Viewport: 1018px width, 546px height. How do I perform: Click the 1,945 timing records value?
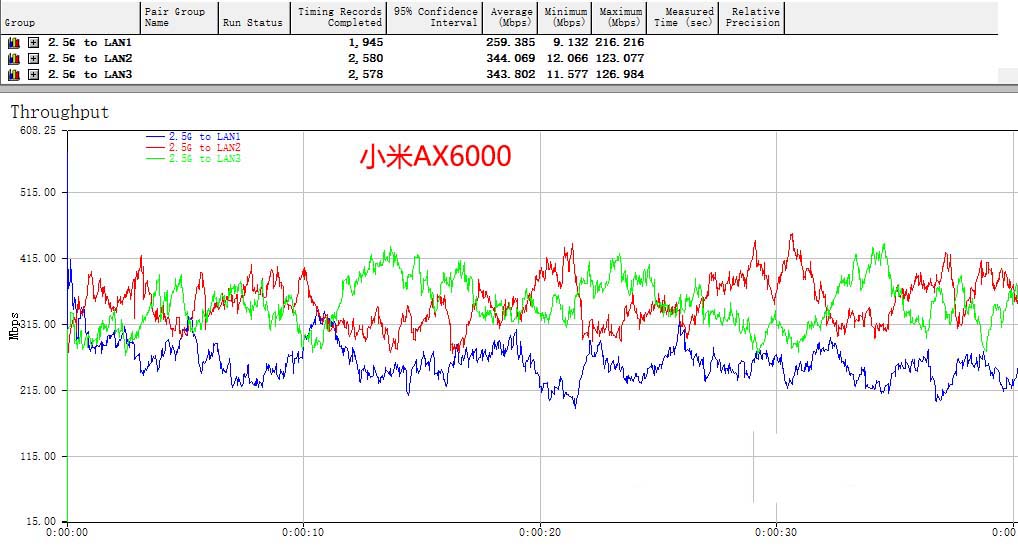click(x=366, y=42)
